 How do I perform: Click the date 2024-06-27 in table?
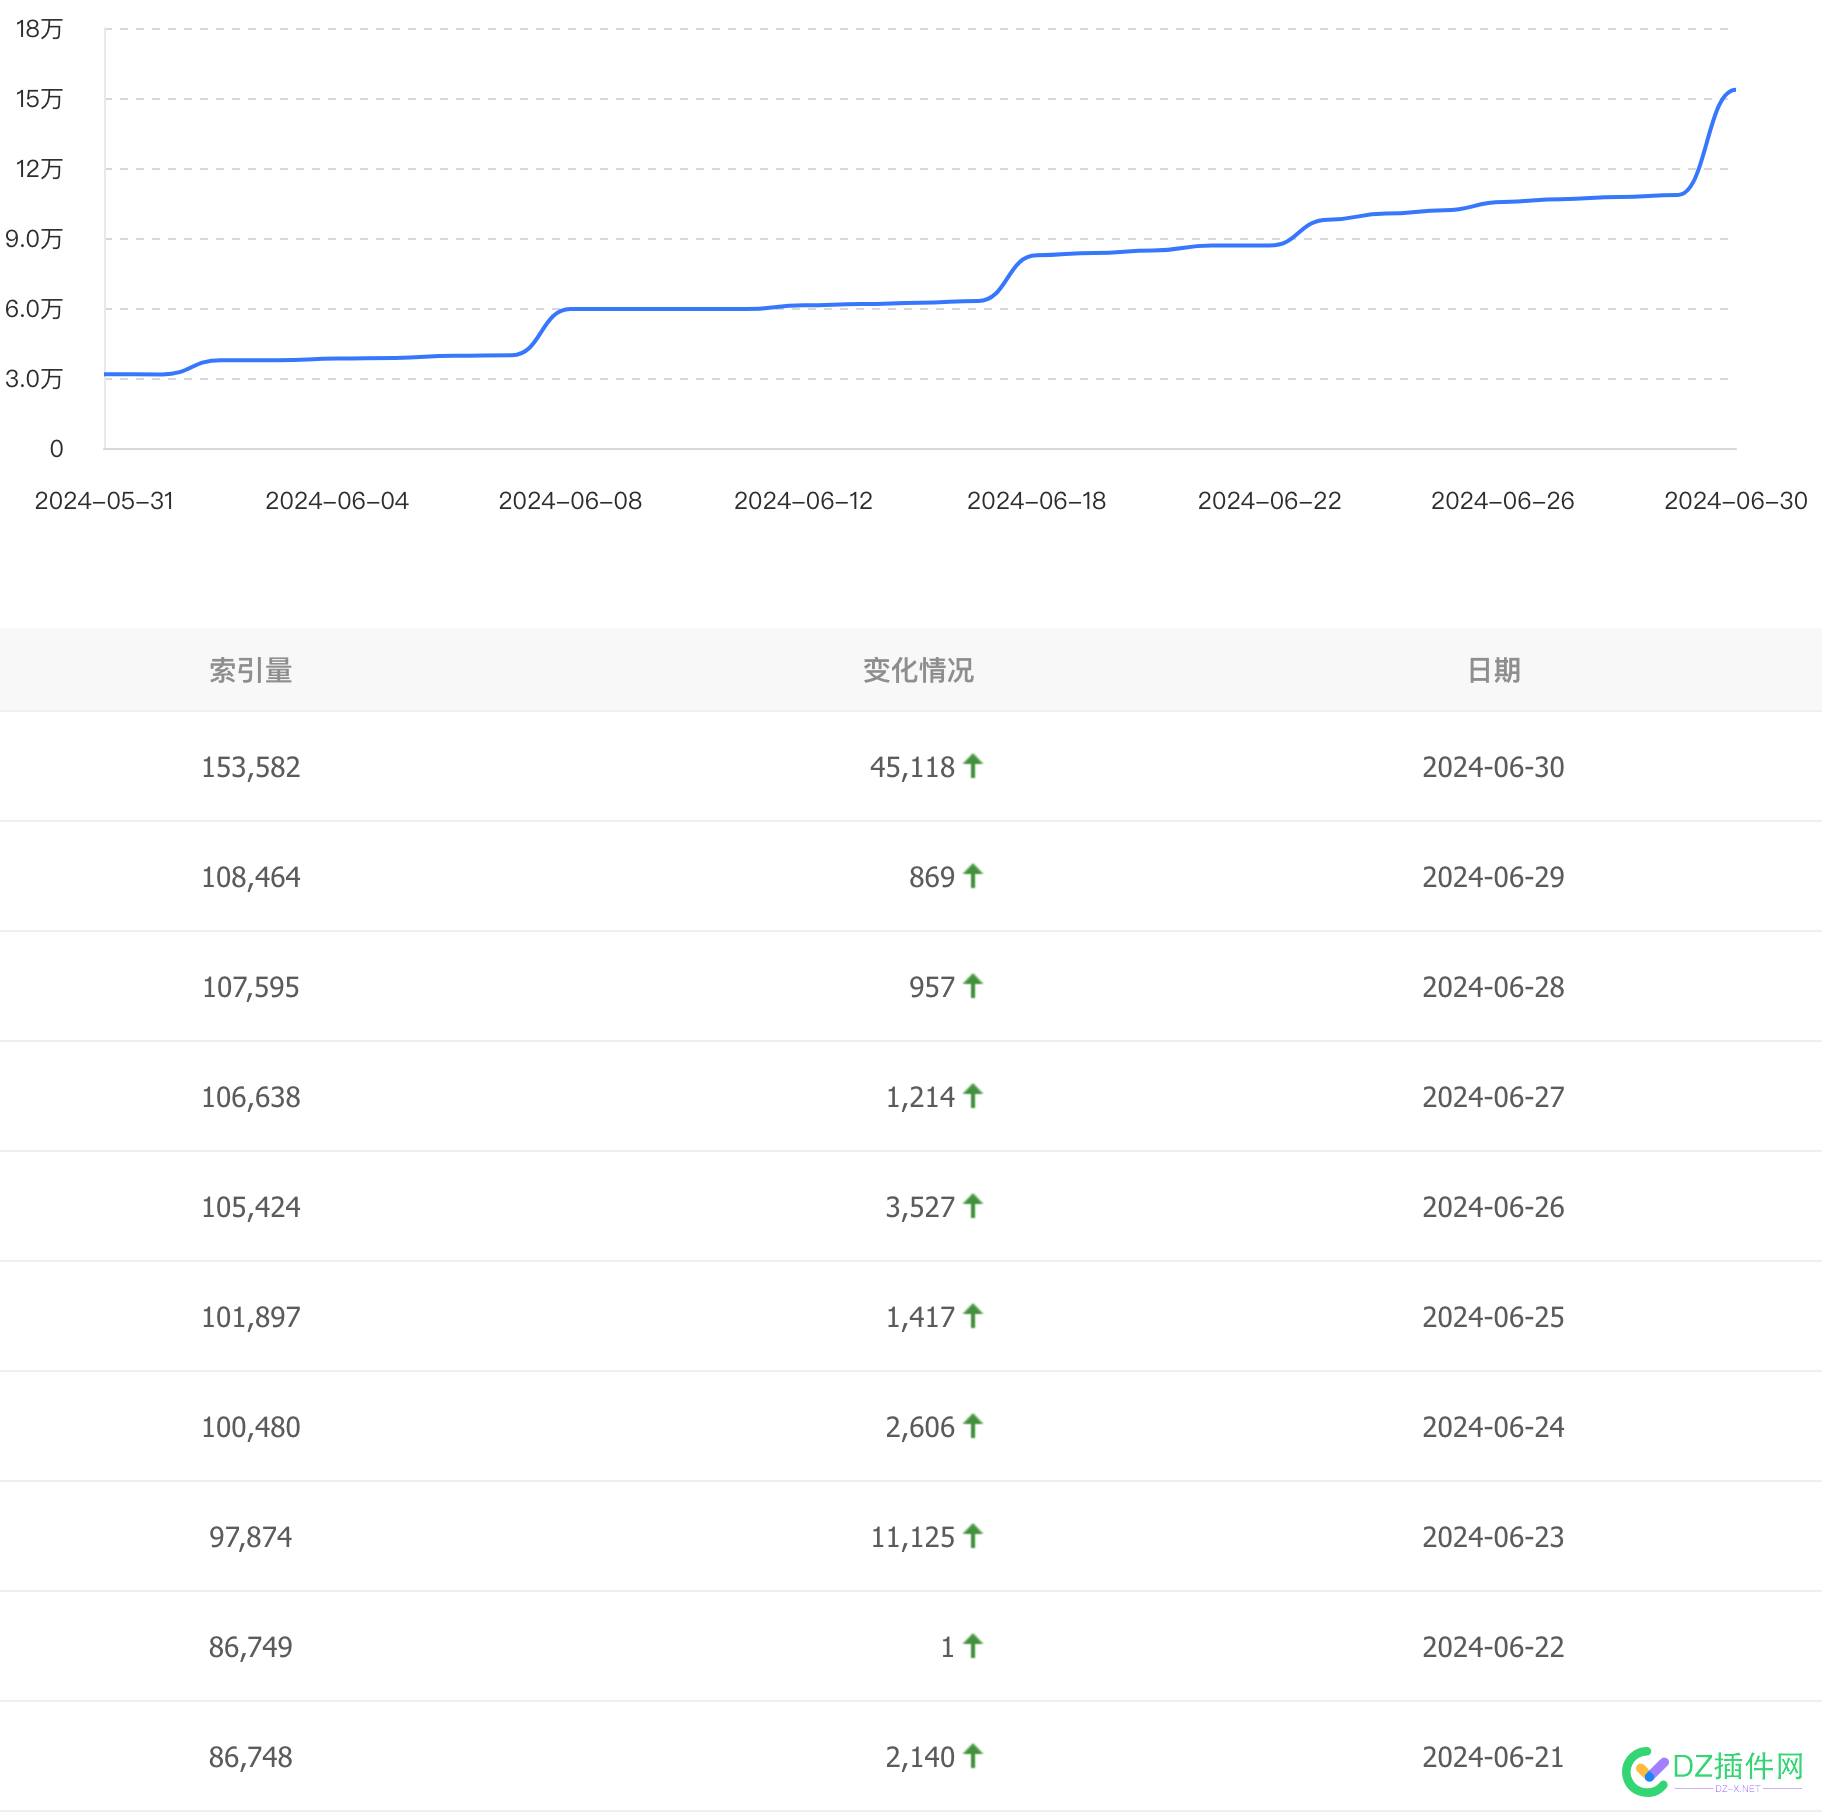pyautogui.click(x=1493, y=1097)
